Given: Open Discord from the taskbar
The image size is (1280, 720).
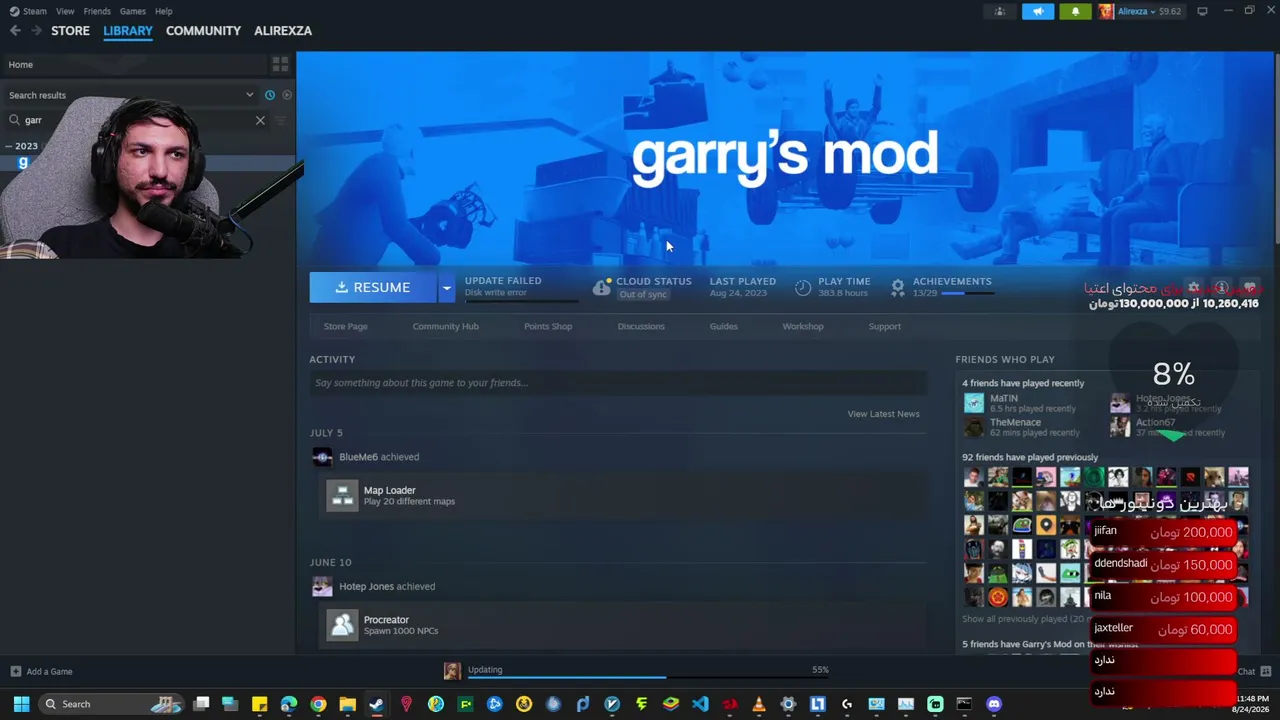Looking at the screenshot, I should (x=994, y=704).
